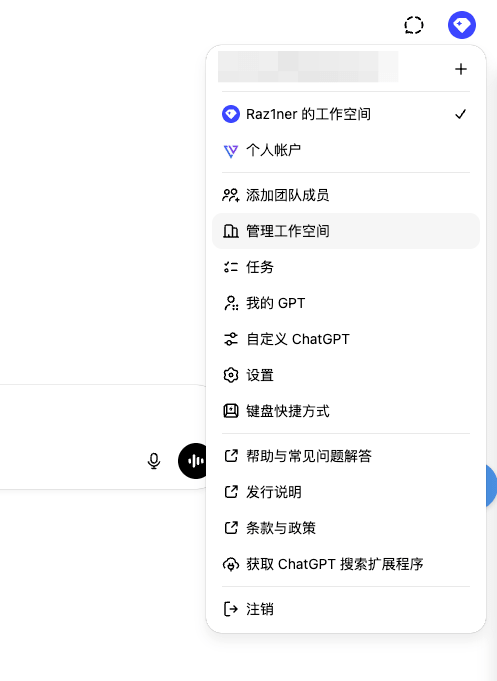Choose 自定义 ChatGPT option
This screenshot has width=497, height=681.
click(346, 339)
